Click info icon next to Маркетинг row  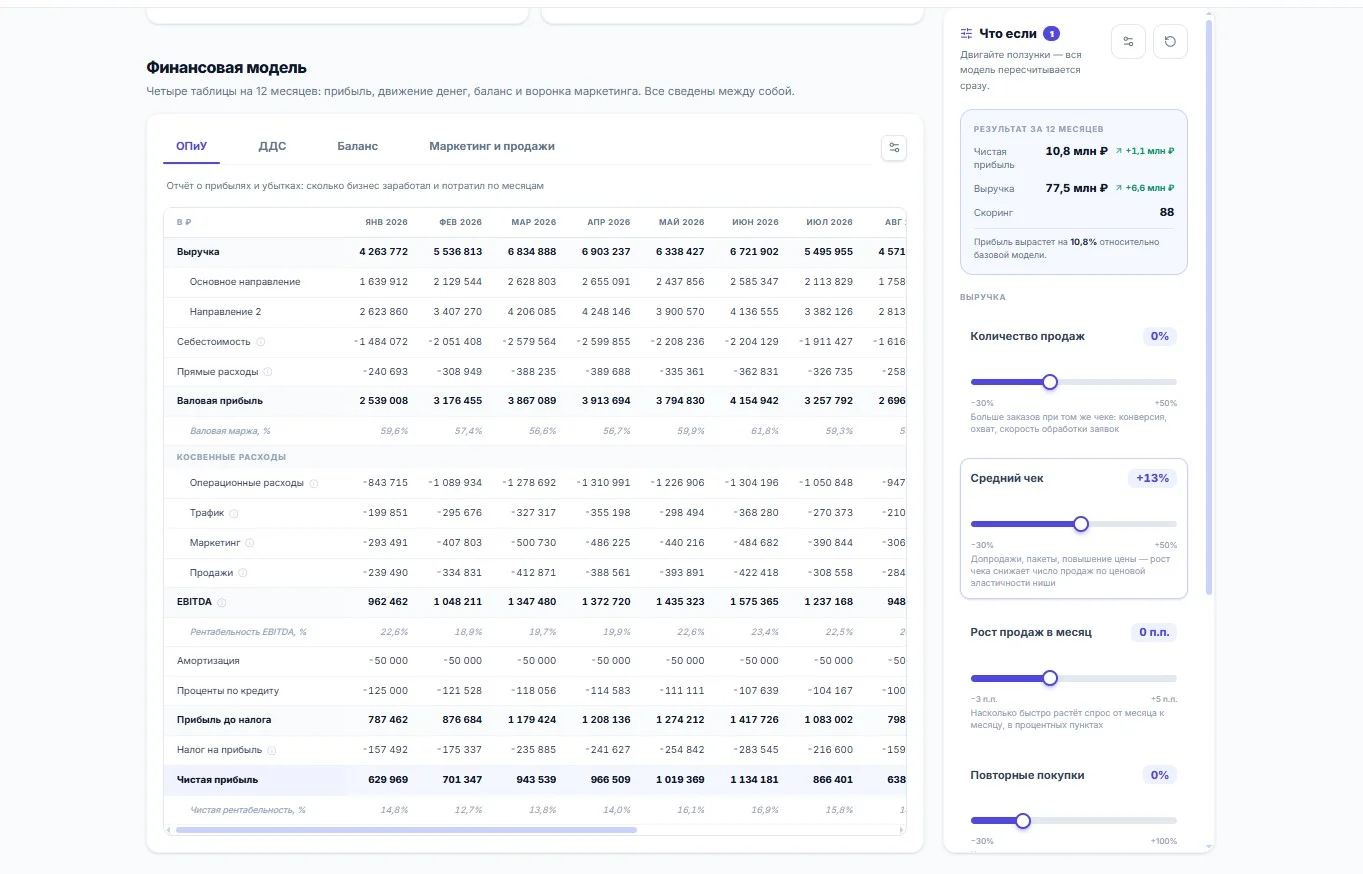250,543
